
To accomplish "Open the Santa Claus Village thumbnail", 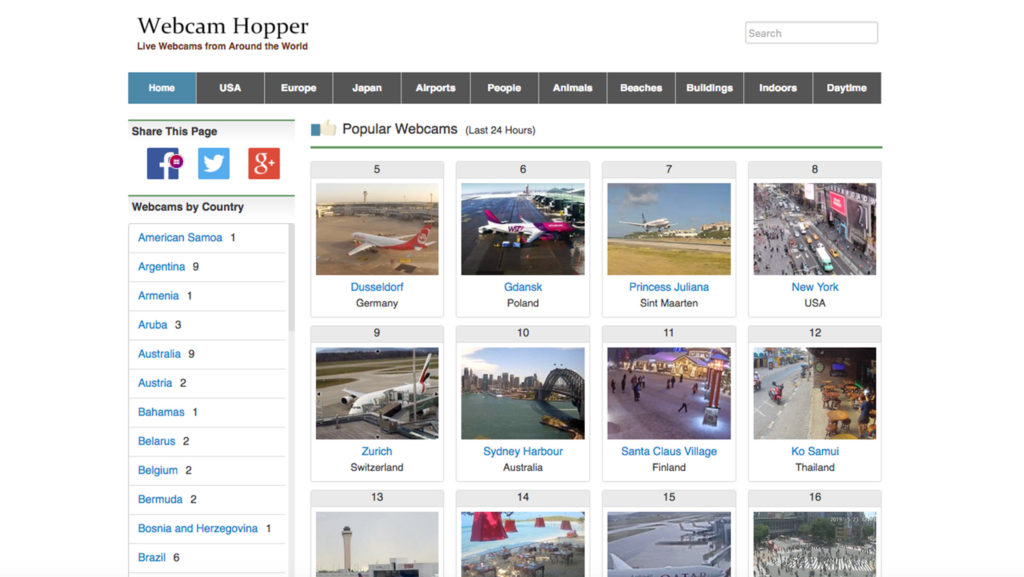I will point(669,394).
